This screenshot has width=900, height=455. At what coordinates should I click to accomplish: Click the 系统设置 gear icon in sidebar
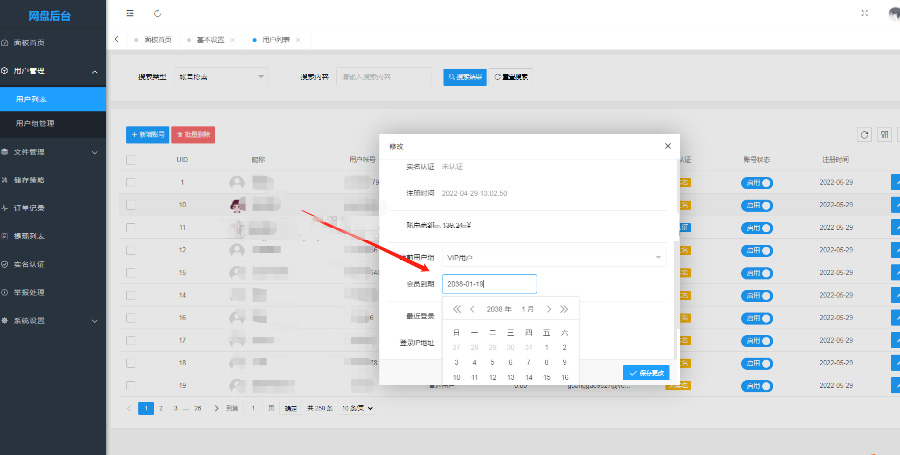pyautogui.click(x=5, y=321)
